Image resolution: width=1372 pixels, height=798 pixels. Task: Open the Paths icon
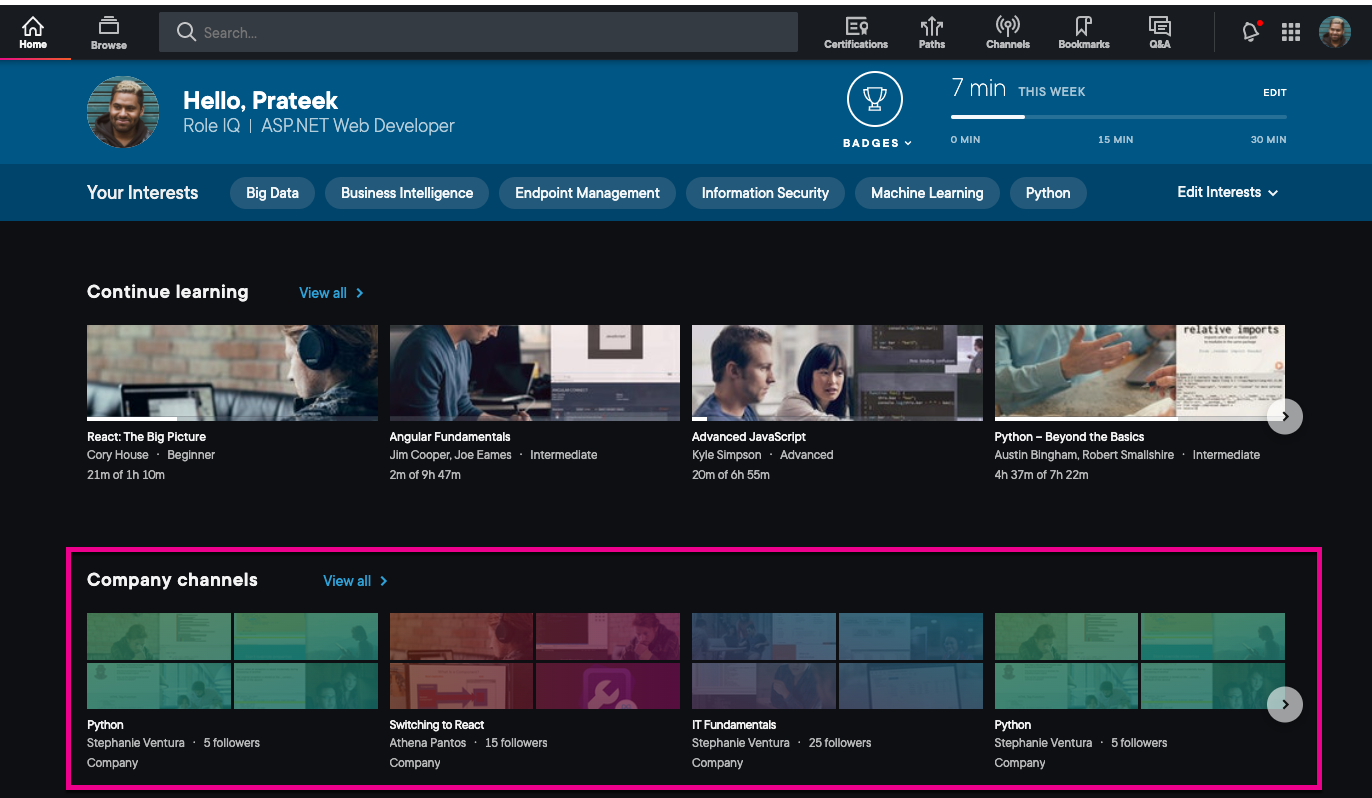point(932,32)
